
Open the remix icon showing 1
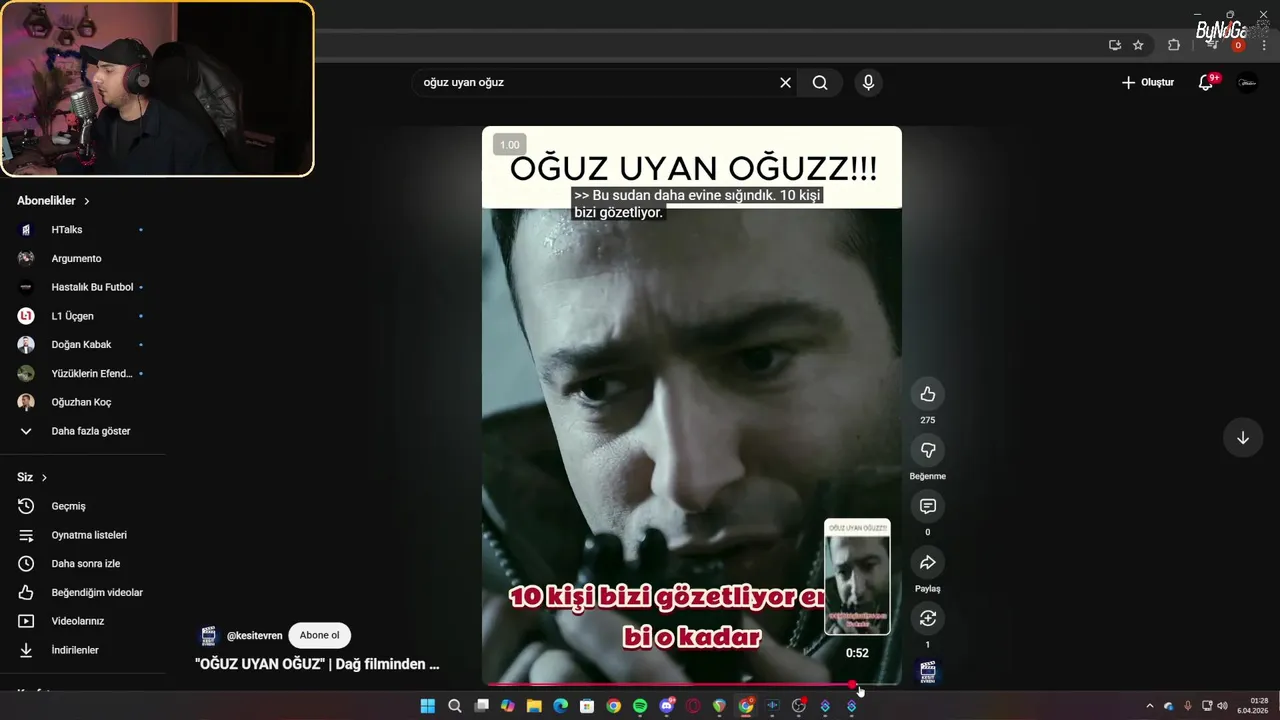(928, 618)
